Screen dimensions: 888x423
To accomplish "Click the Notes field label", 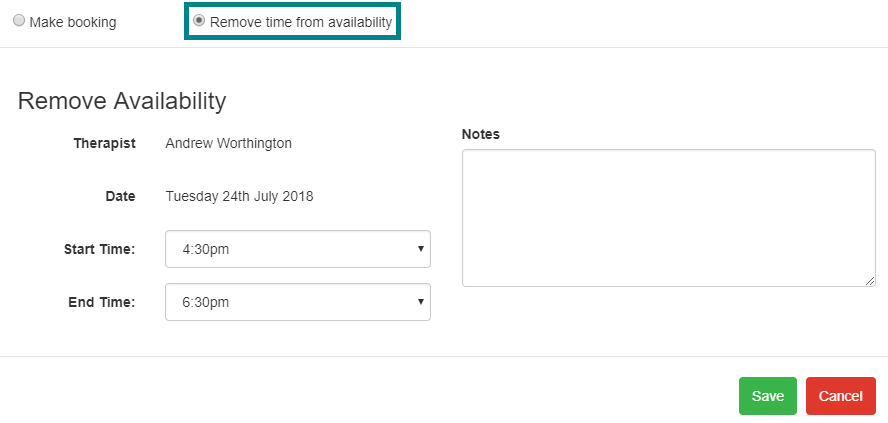I will click(481, 134).
